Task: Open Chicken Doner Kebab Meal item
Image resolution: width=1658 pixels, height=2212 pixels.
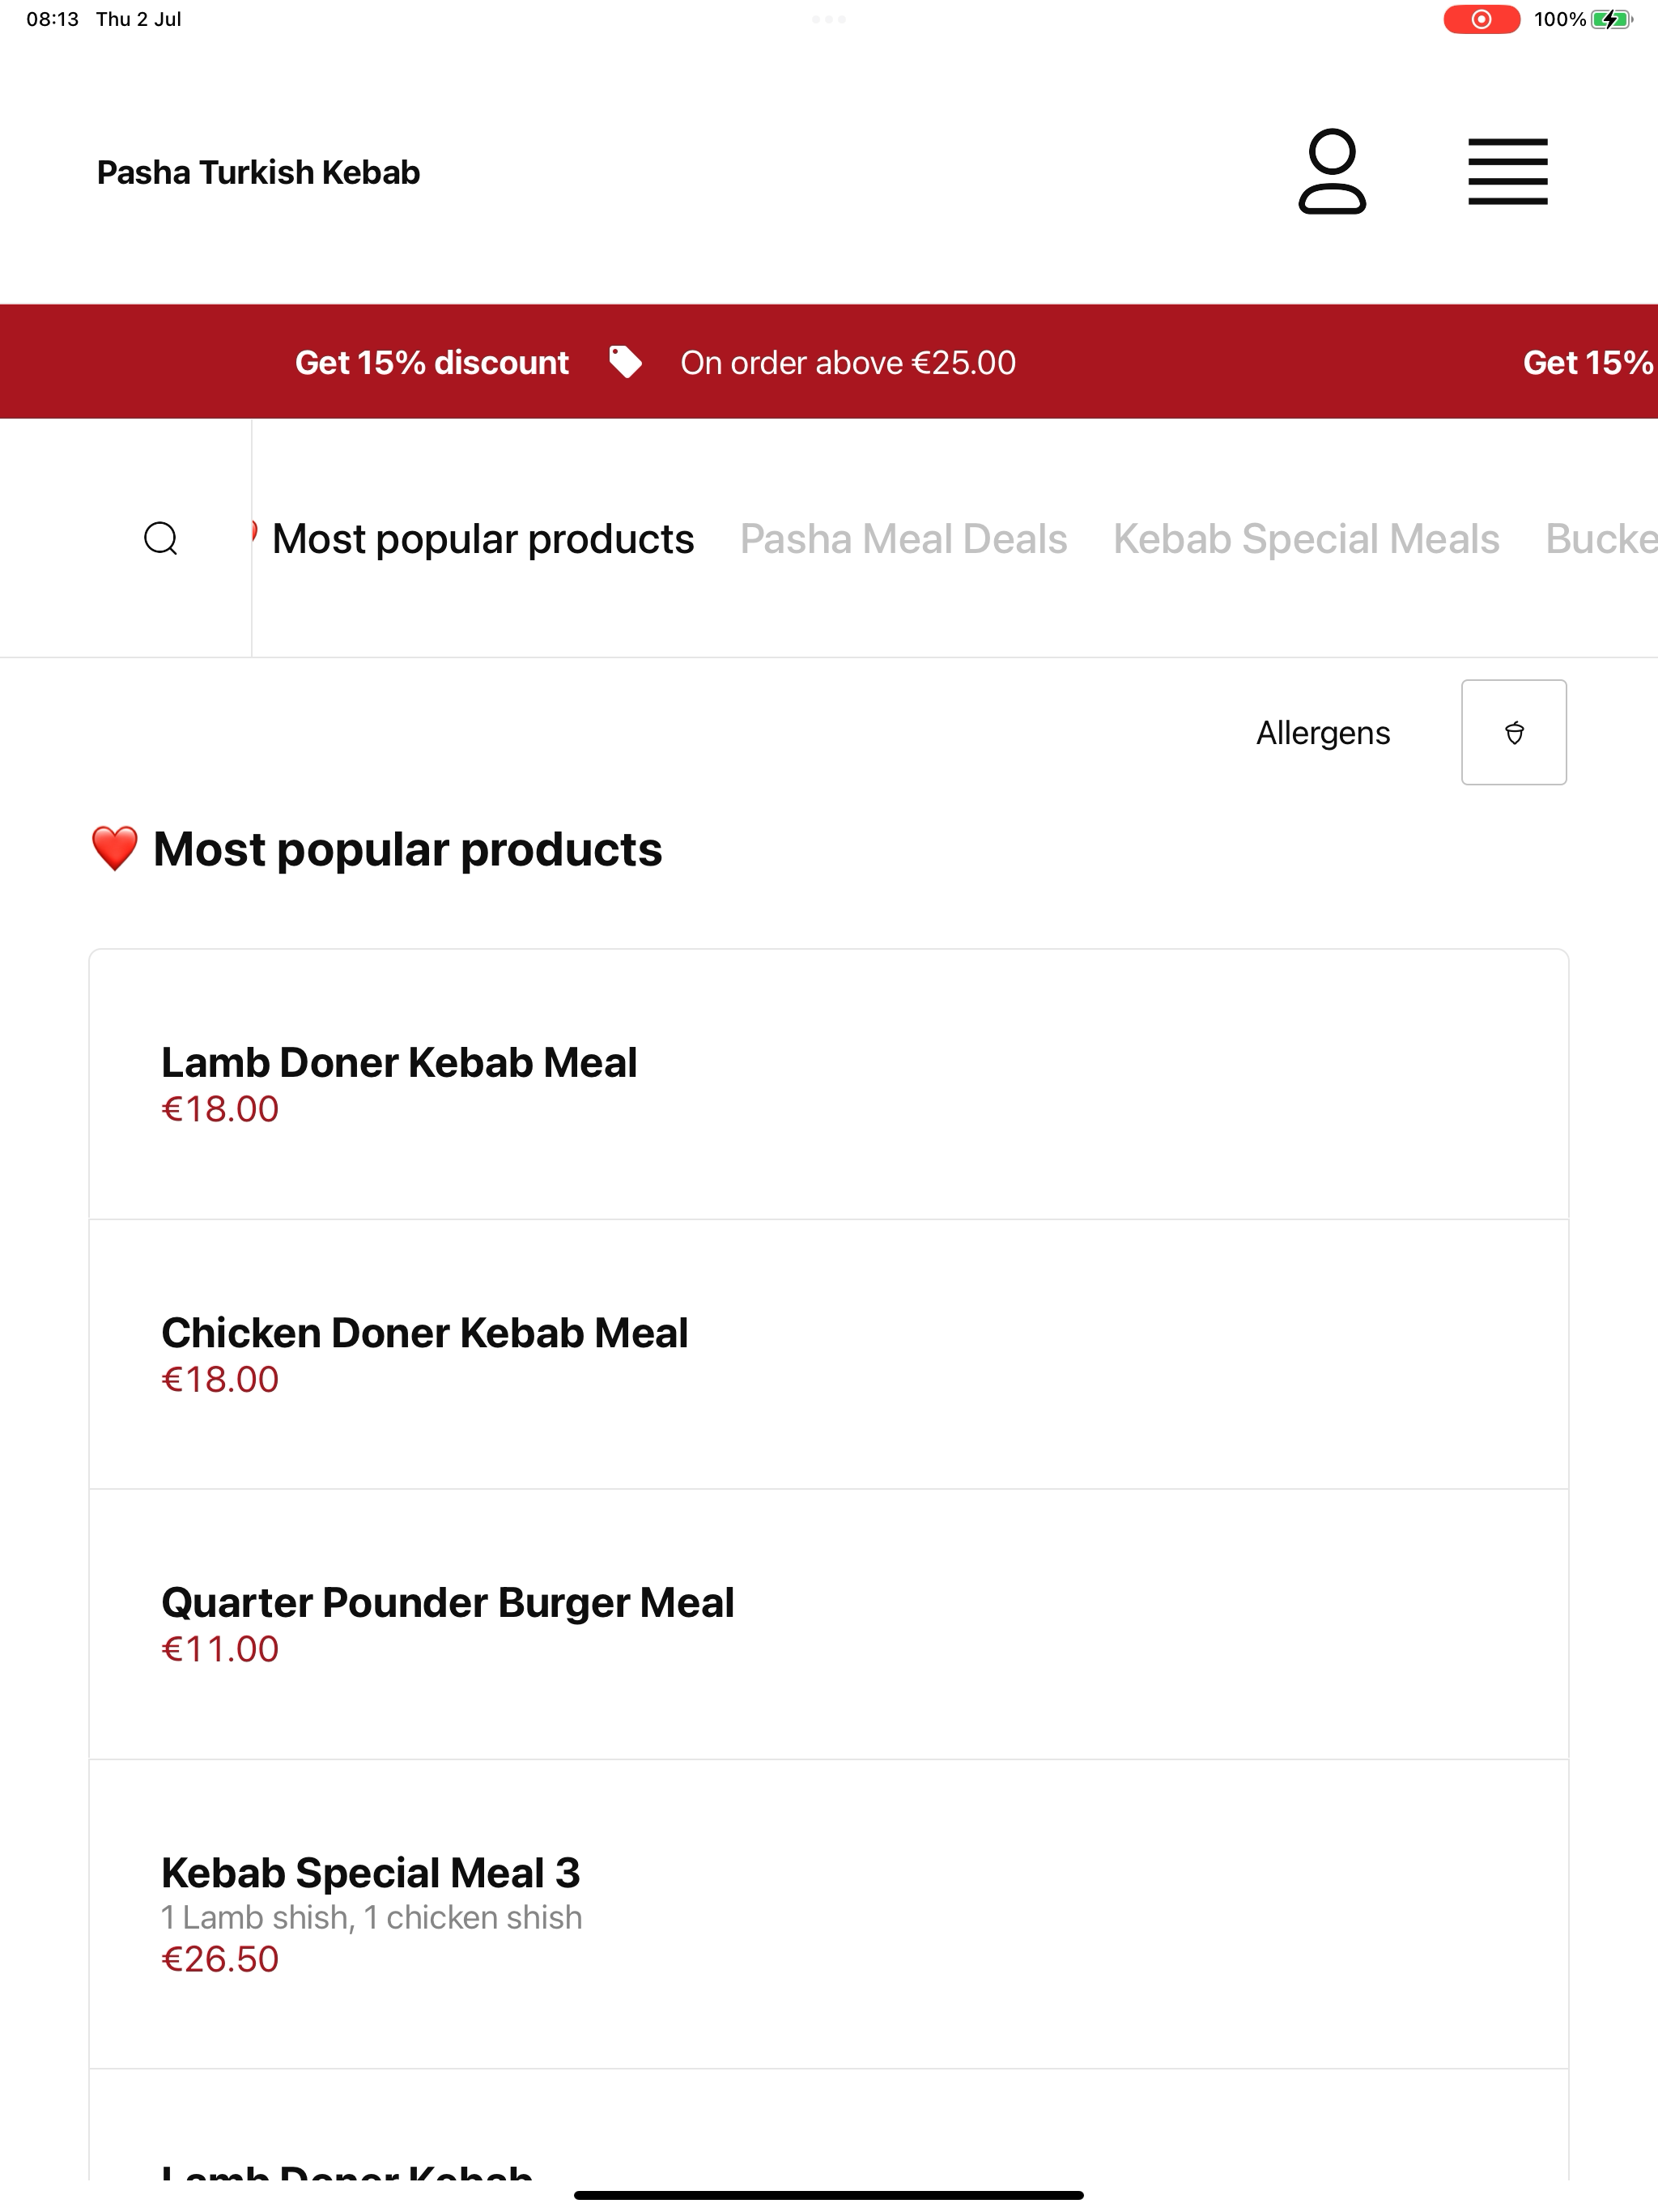Action: coord(828,1354)
